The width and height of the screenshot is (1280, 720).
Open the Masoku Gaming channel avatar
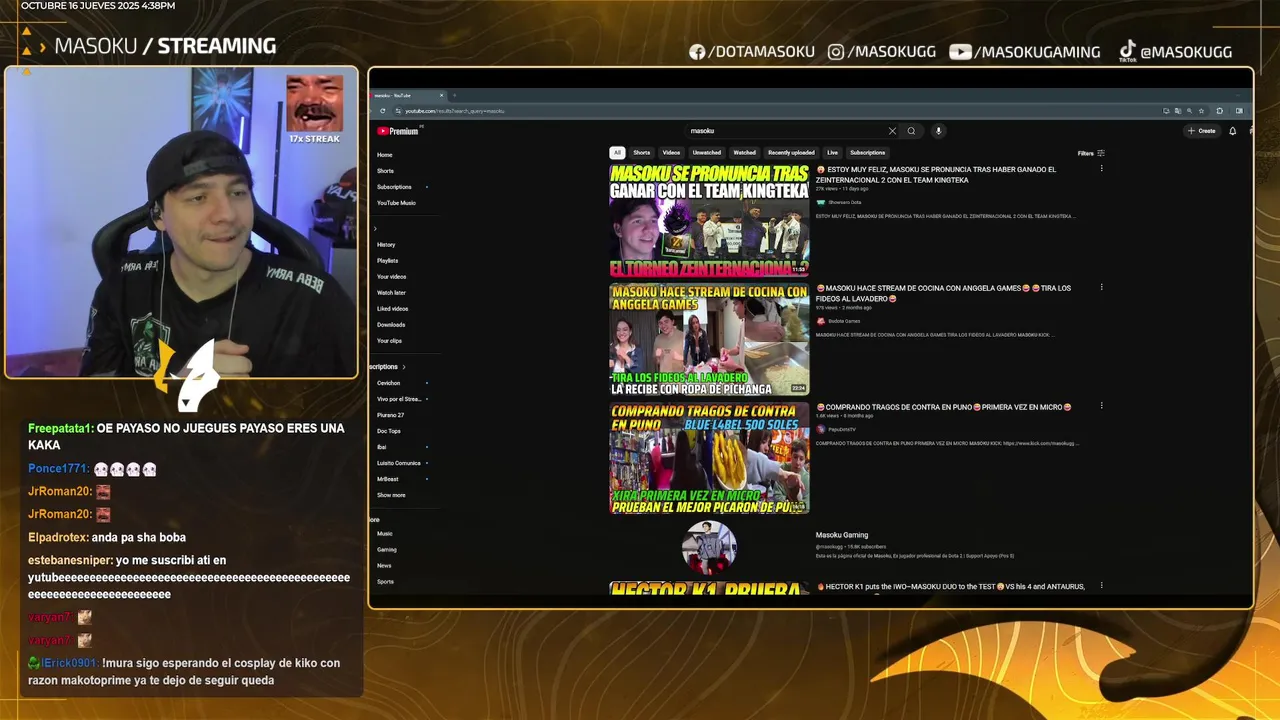tap(709, 548)
